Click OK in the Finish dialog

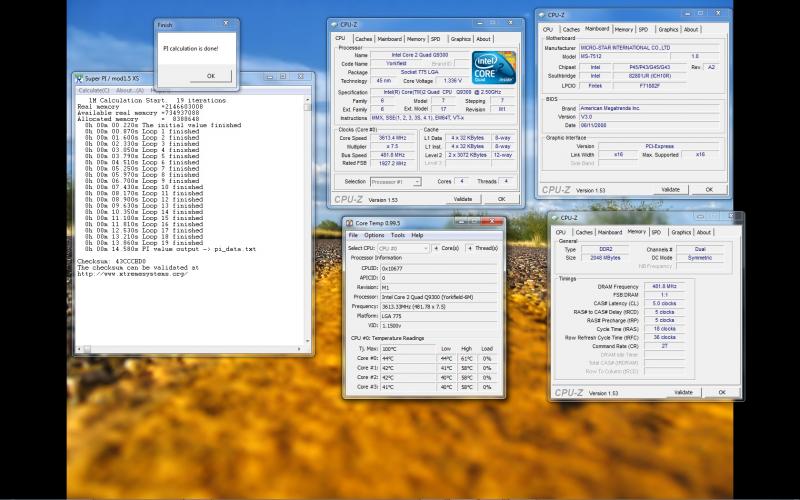(x=211, y=76)
